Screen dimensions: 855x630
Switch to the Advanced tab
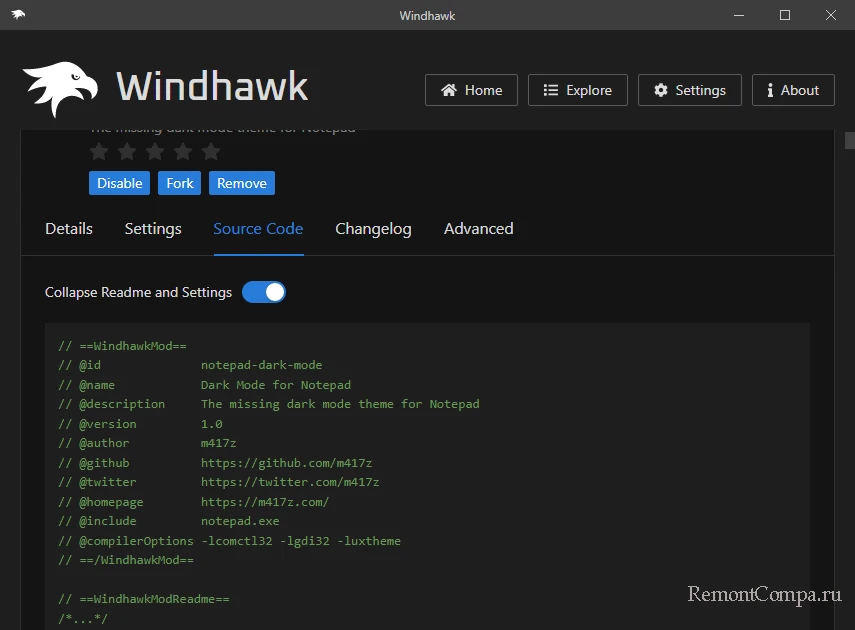pyautogui.click(x=478, y=229)
